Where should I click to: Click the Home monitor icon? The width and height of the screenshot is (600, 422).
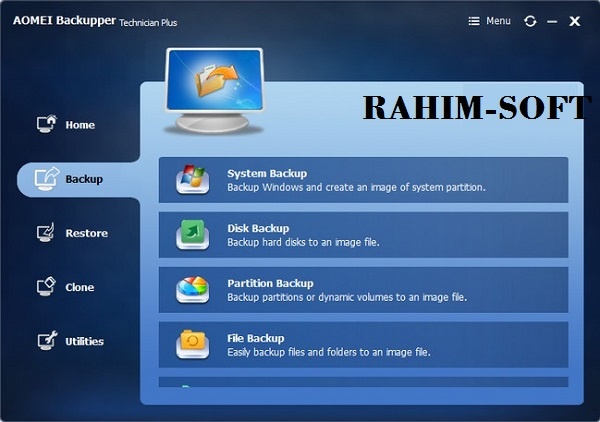[46, 124]
